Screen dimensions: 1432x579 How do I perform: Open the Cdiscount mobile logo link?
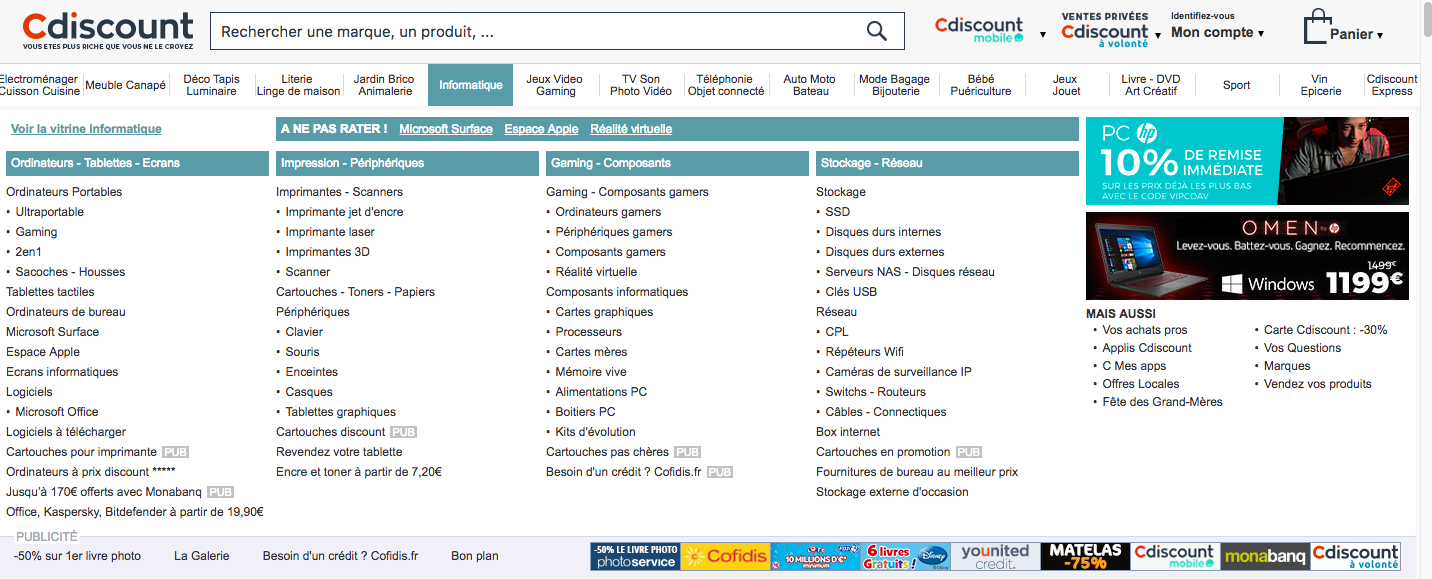980,30
